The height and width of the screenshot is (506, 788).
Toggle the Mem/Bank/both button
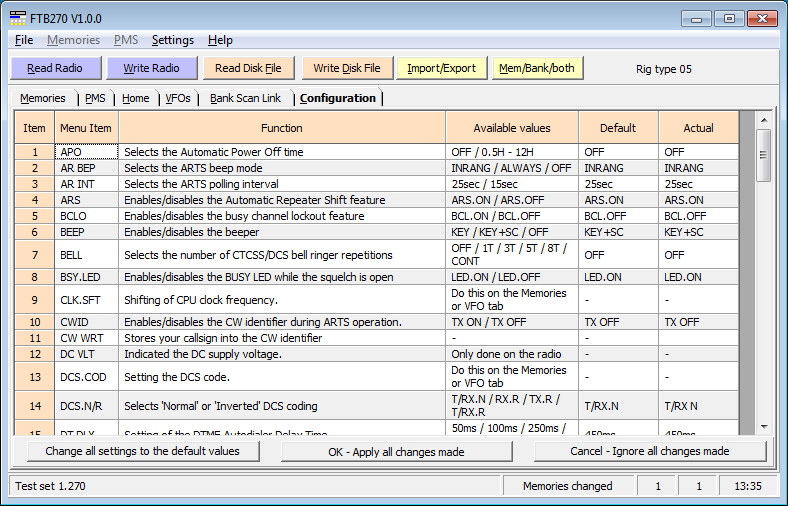(537, 68)
